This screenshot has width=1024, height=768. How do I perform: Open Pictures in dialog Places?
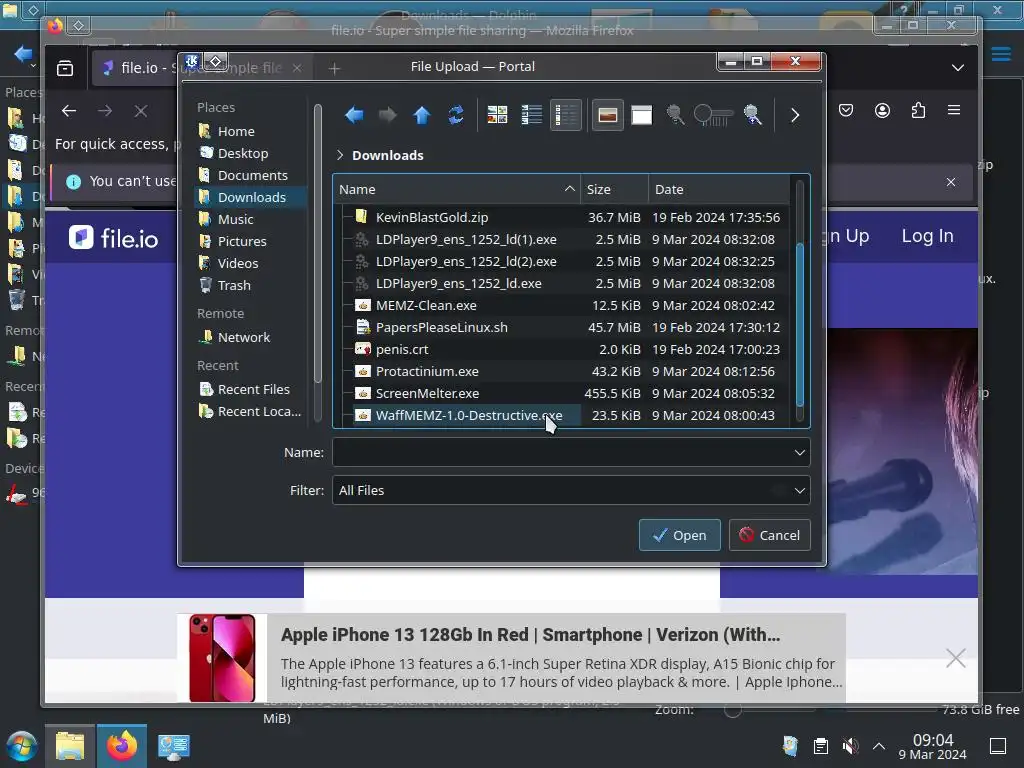pos(249,241)
